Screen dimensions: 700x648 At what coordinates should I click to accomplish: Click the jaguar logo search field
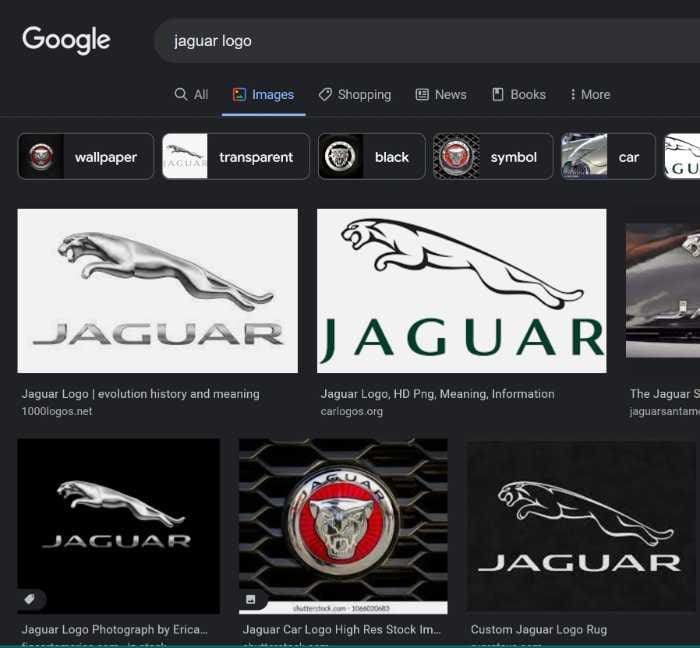point(400,41)
